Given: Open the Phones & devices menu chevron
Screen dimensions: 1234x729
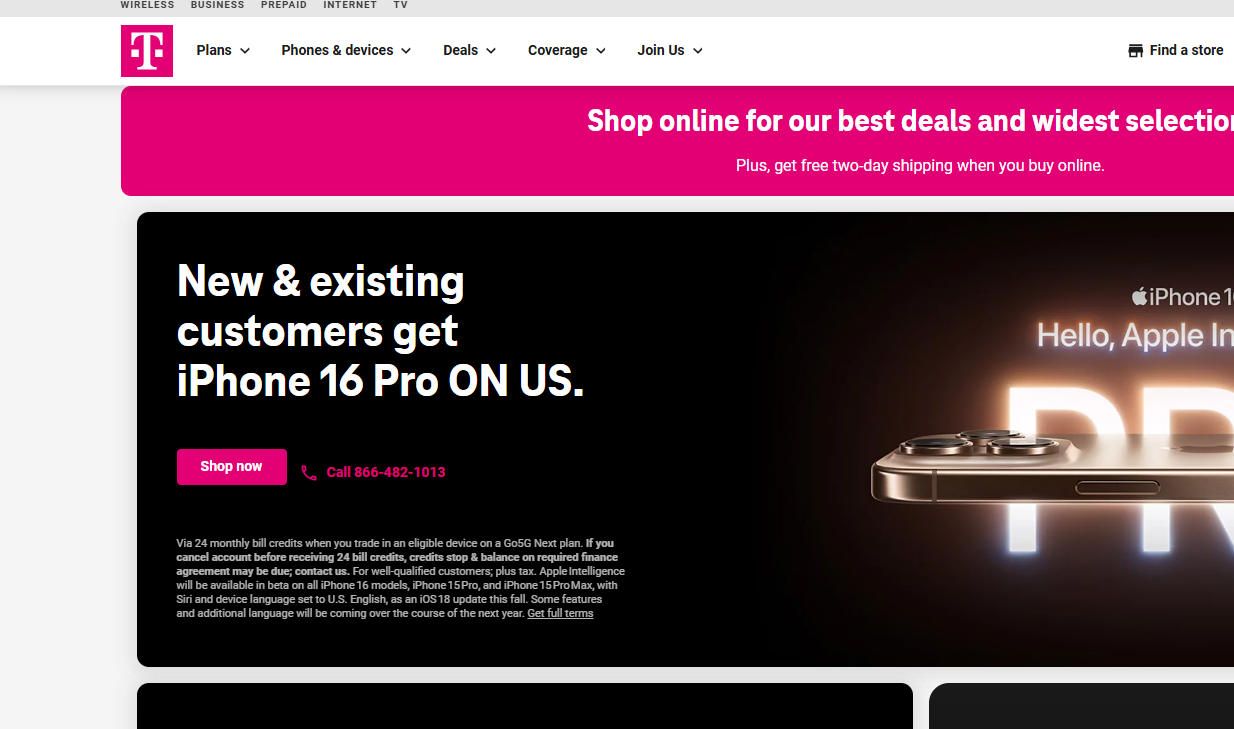Looking at the screenshot, I should [x=406, y=51].
